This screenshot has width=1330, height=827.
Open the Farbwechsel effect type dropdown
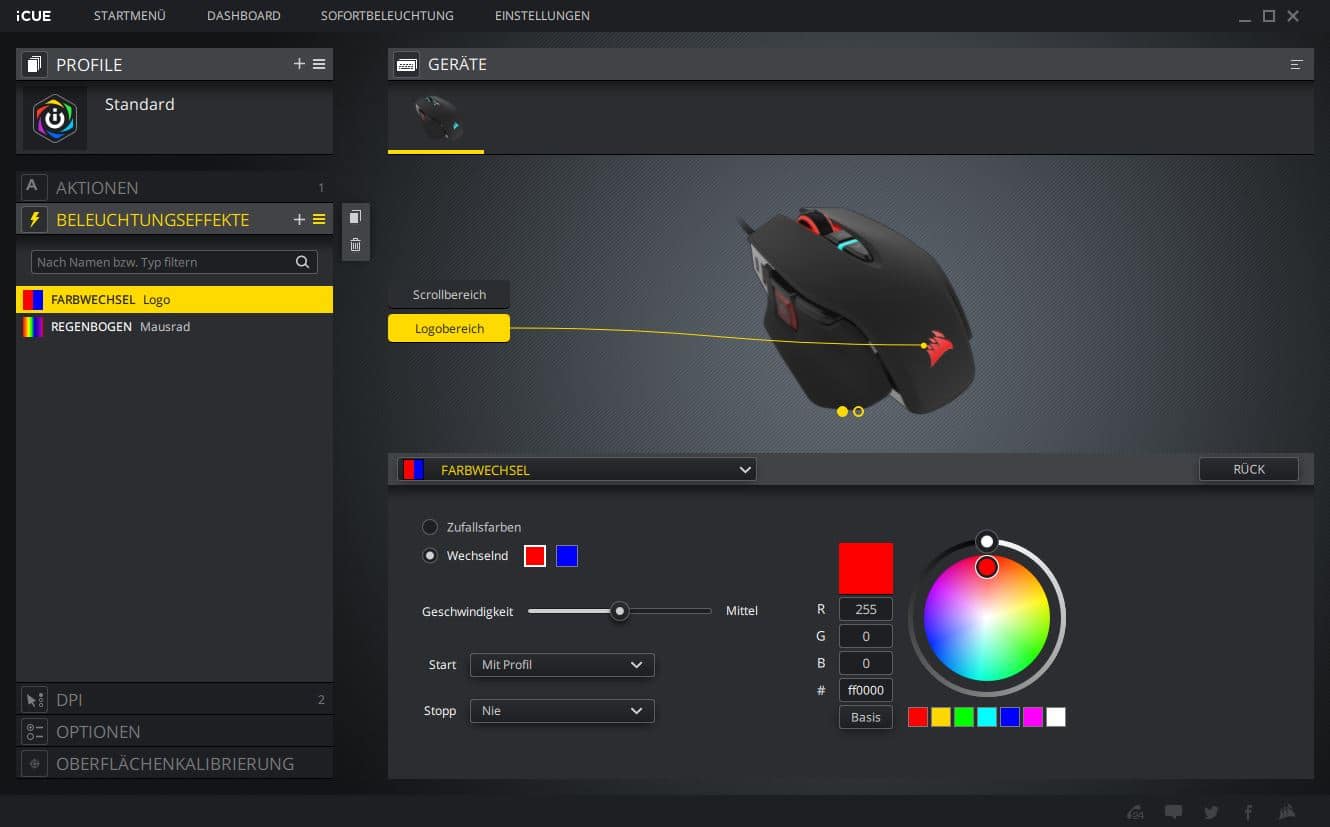[577, 470]
